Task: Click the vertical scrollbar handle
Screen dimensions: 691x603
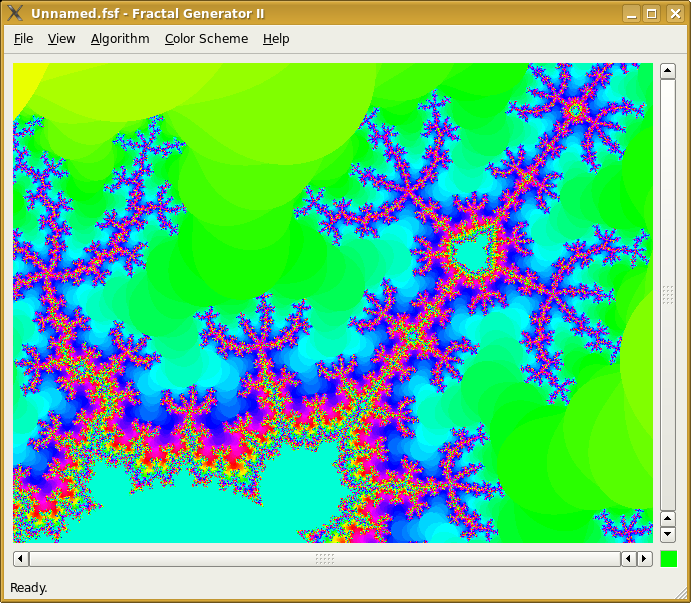Action: [668, 295]
